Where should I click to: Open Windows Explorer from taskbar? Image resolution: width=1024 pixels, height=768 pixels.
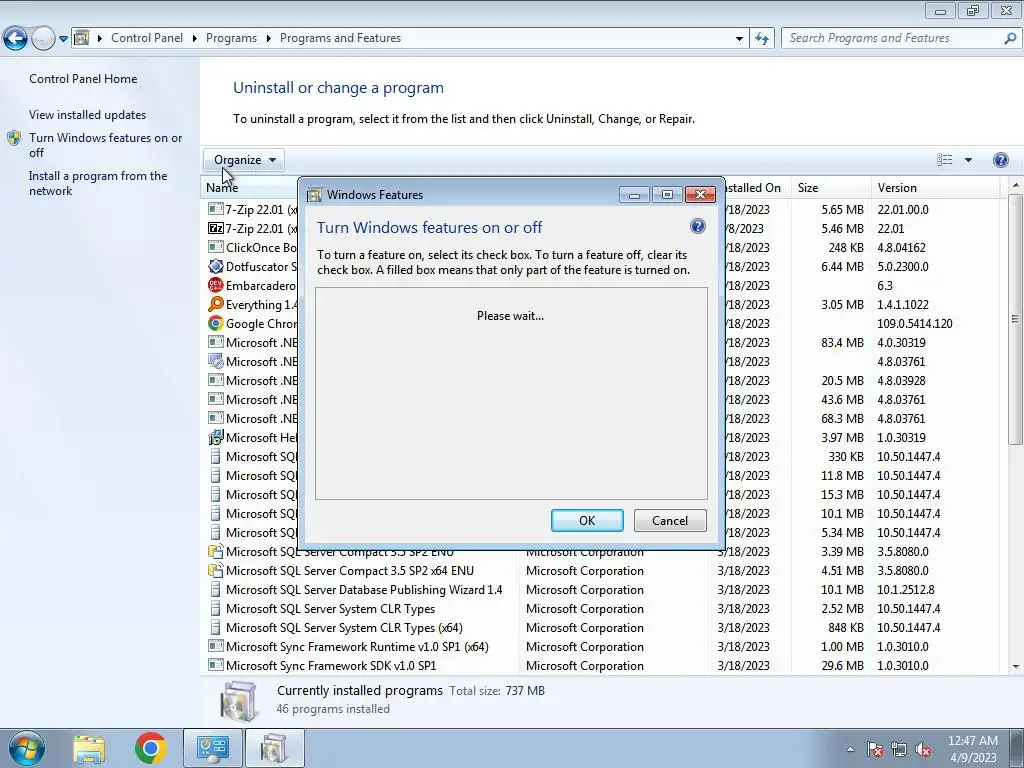click(x=89, y=749)
